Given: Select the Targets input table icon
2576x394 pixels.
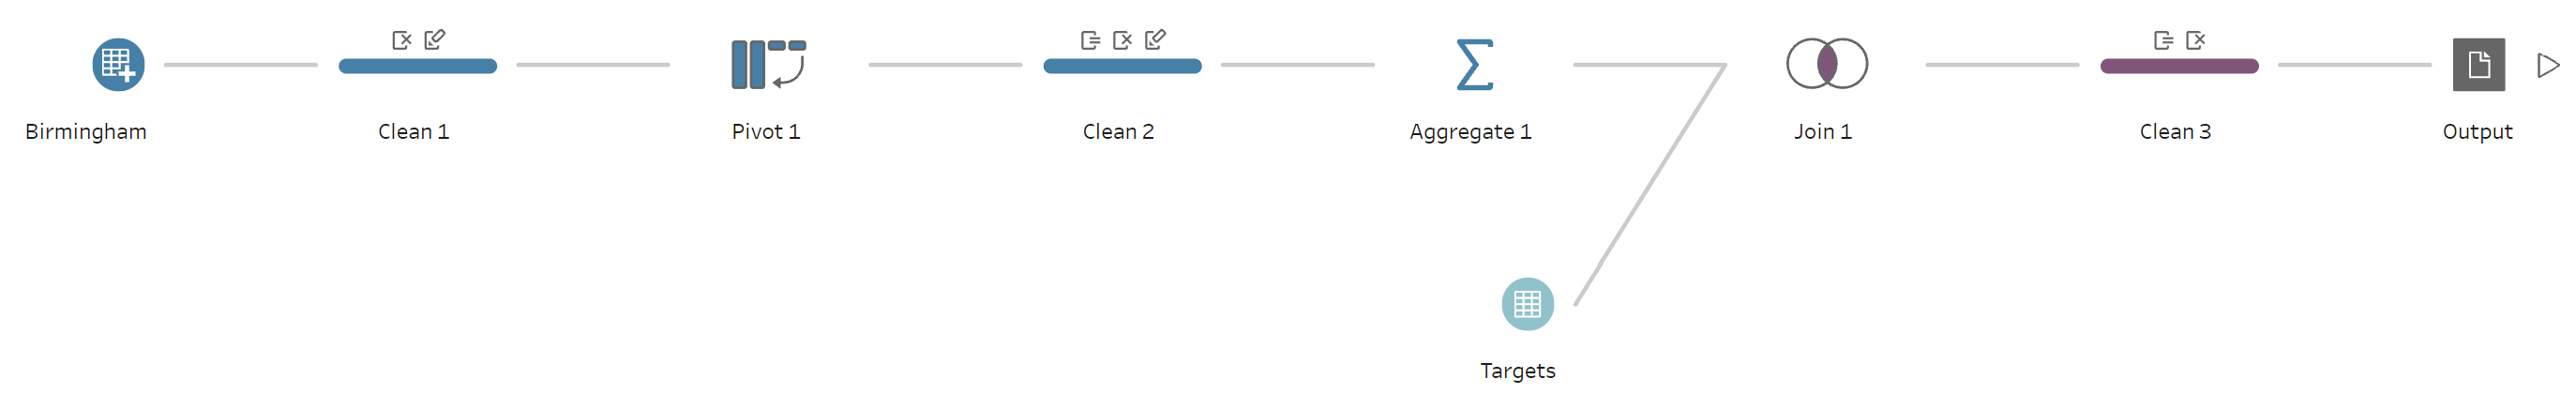Looking at the screenshot, I should point(1527,304).
